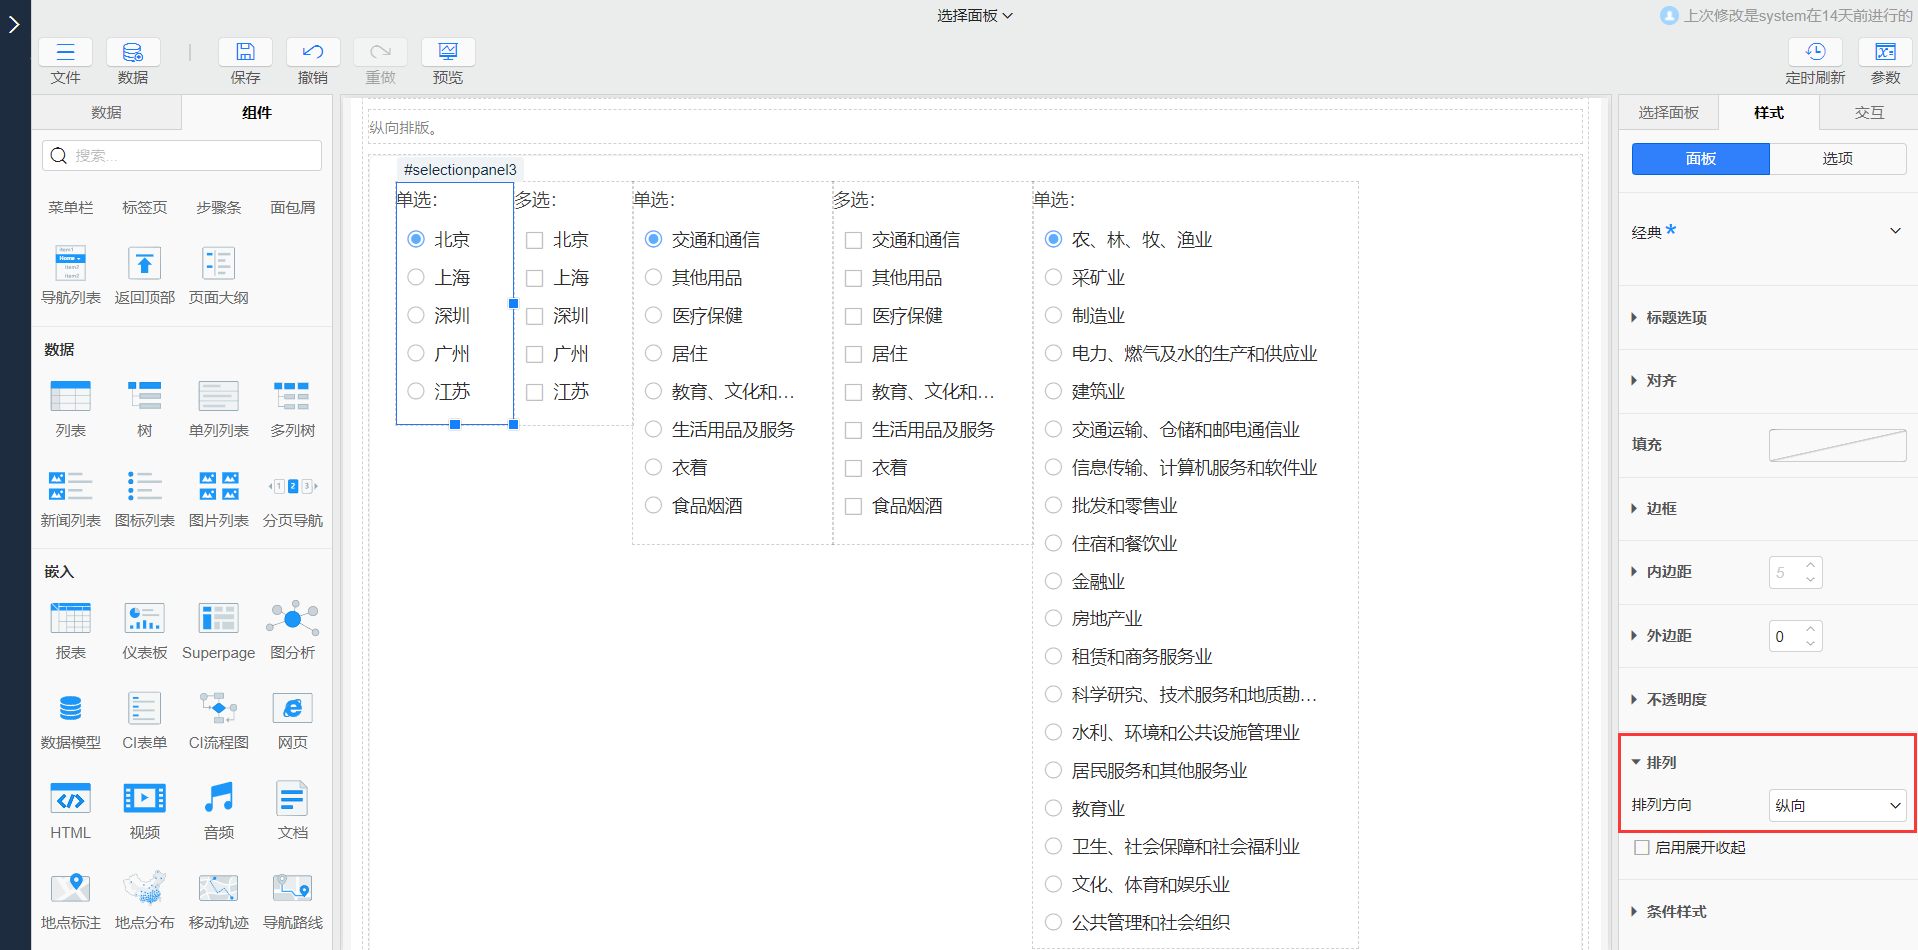The height and width of the screenshot is (950, 1918).
Task: Switch to the 数据 panel tab
Action: click(105, 112)
